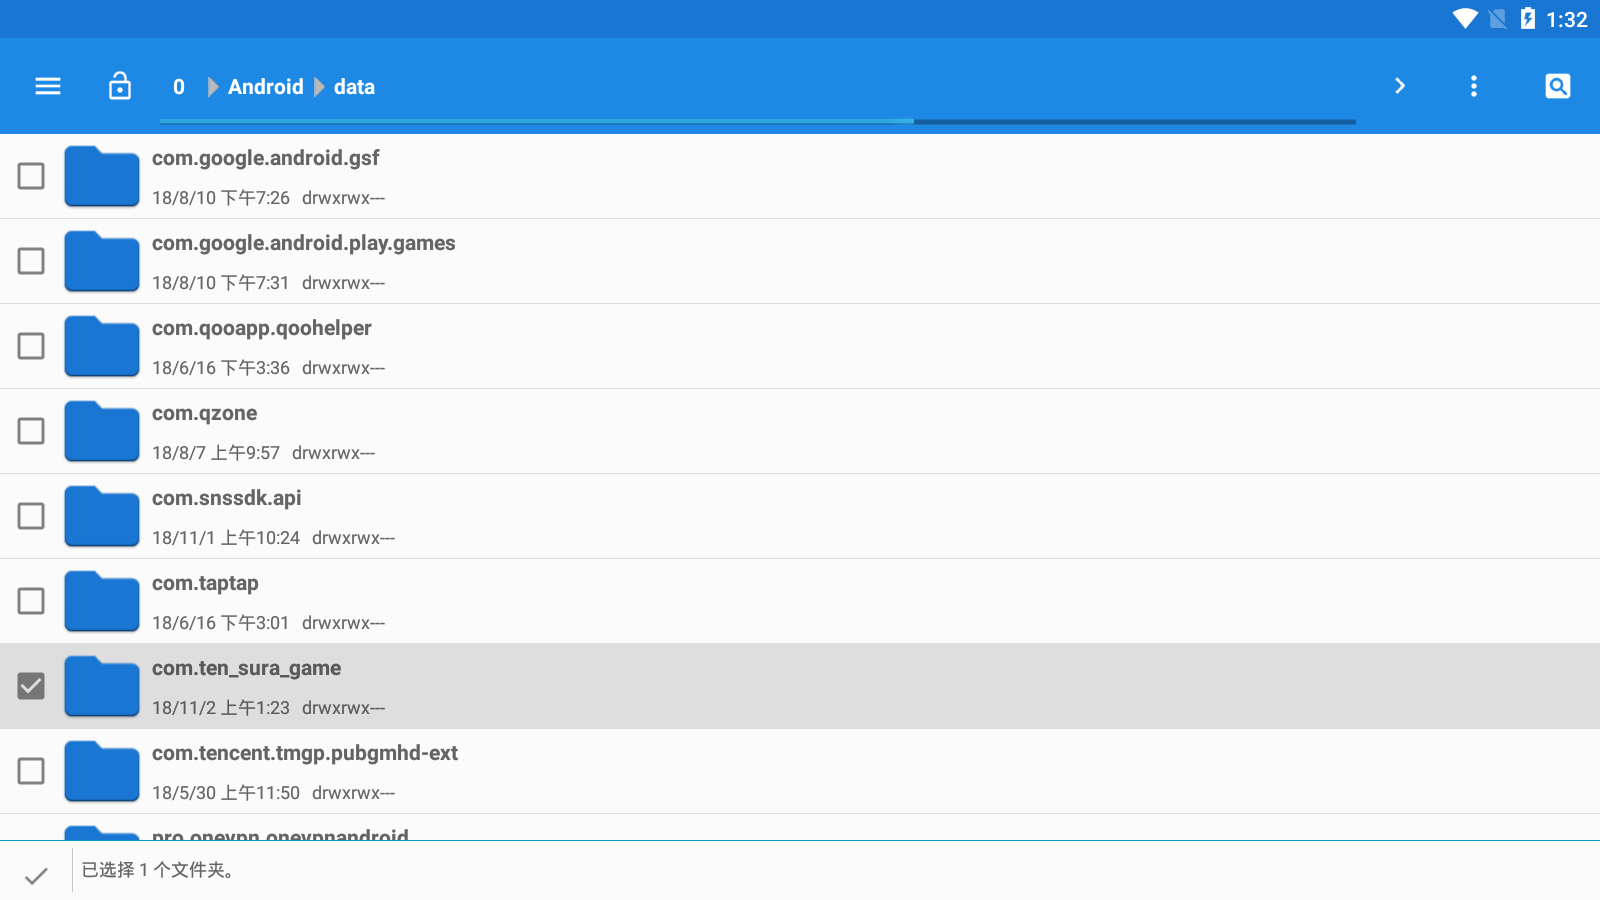This screenshot has height=900, width=1600.
Task: Tap the checkmark confirm icon at bottom
Action: point(36,876)
